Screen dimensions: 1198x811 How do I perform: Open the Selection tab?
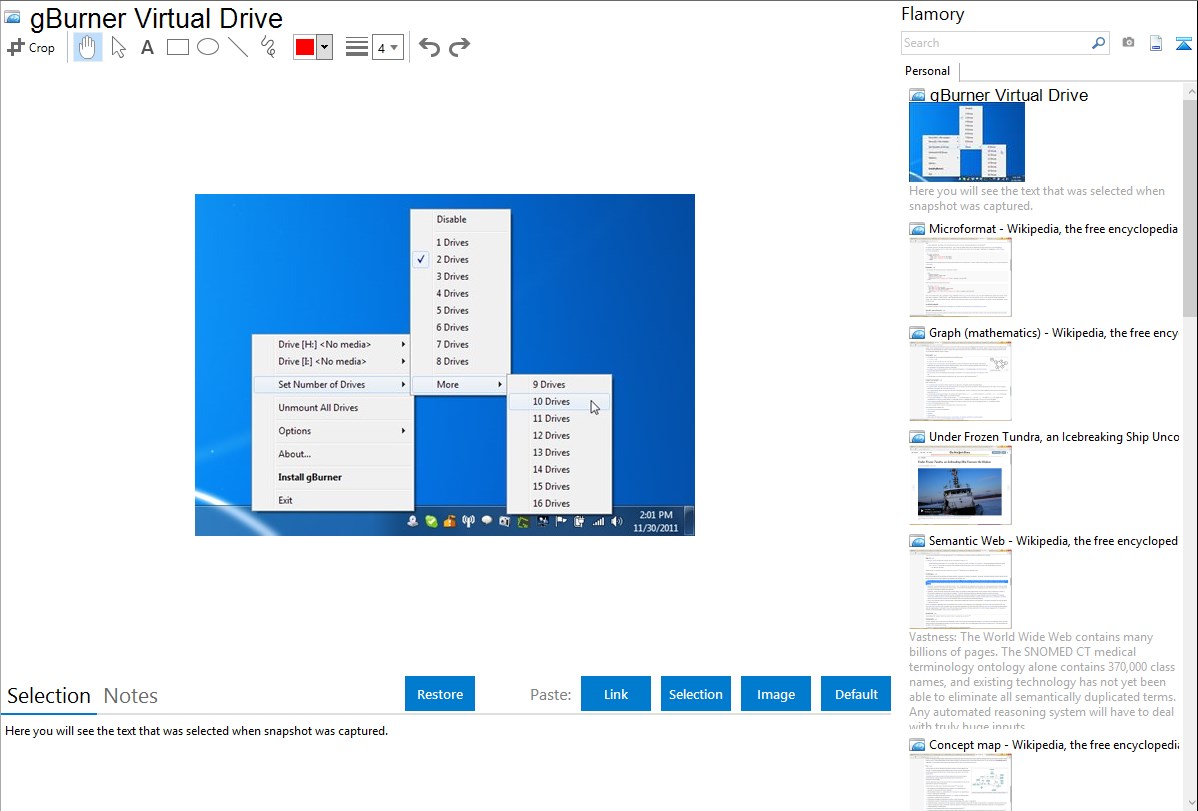[49, 696]
